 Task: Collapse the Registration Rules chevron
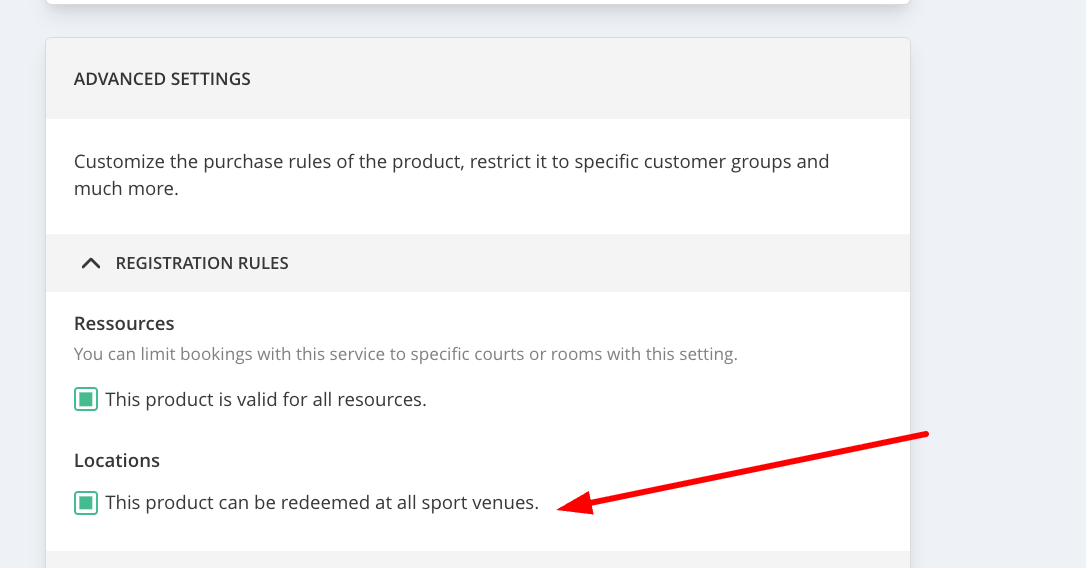coord(91,263)
